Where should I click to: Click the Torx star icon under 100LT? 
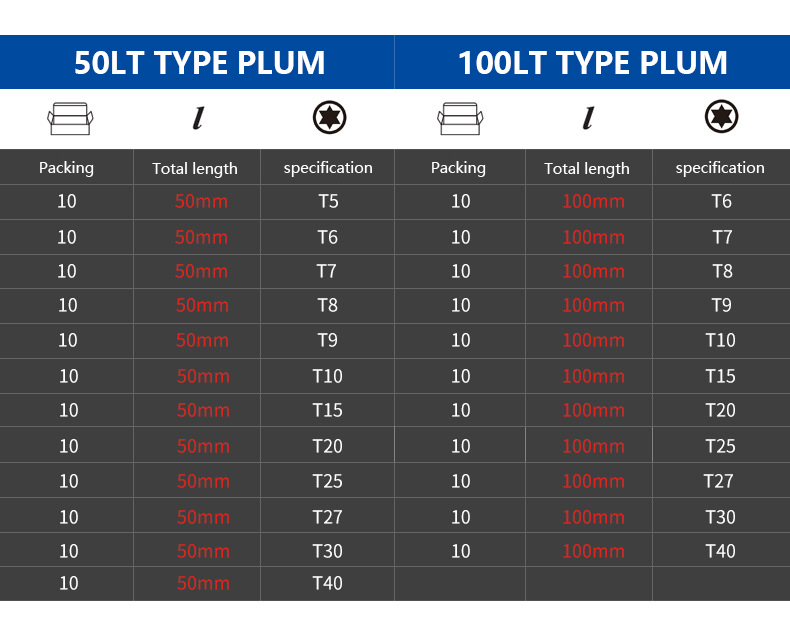[x=721, y=116]
